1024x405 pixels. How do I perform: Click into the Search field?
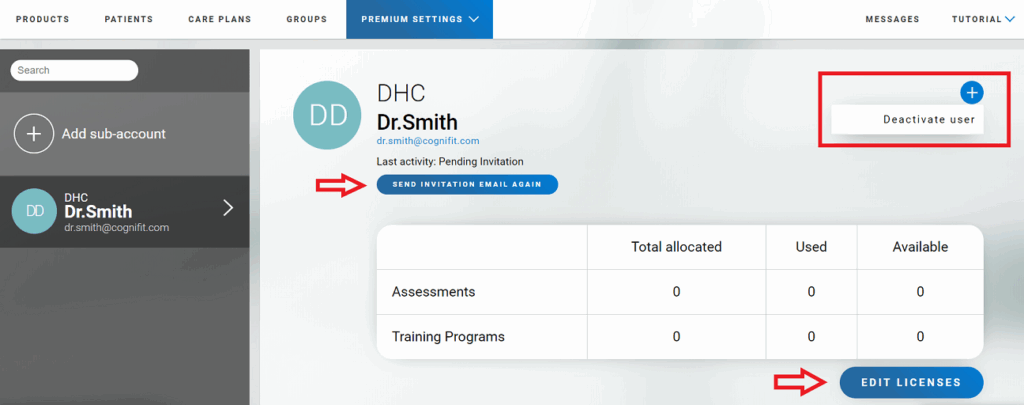74,71
